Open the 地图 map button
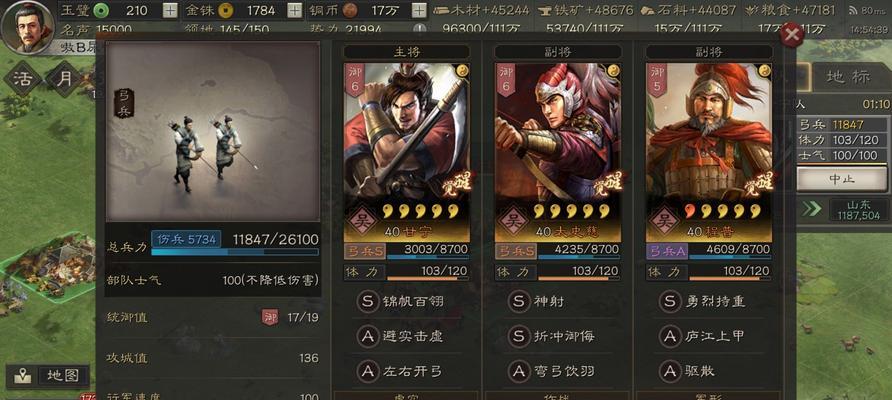 point(64,376)
